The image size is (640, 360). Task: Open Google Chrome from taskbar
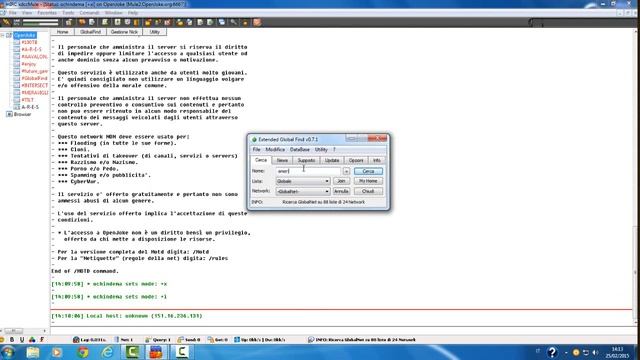83,352
